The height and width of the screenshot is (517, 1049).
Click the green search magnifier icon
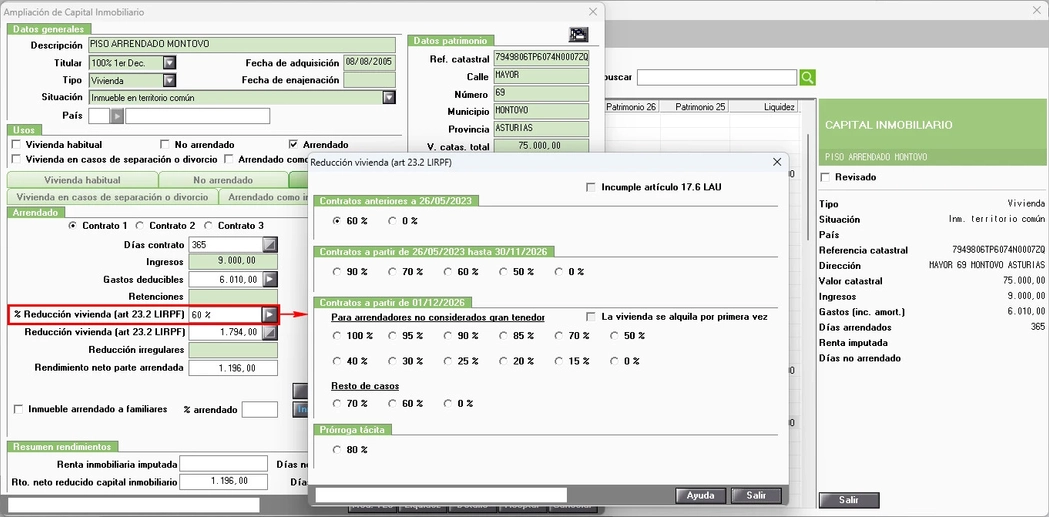[807, 78]
